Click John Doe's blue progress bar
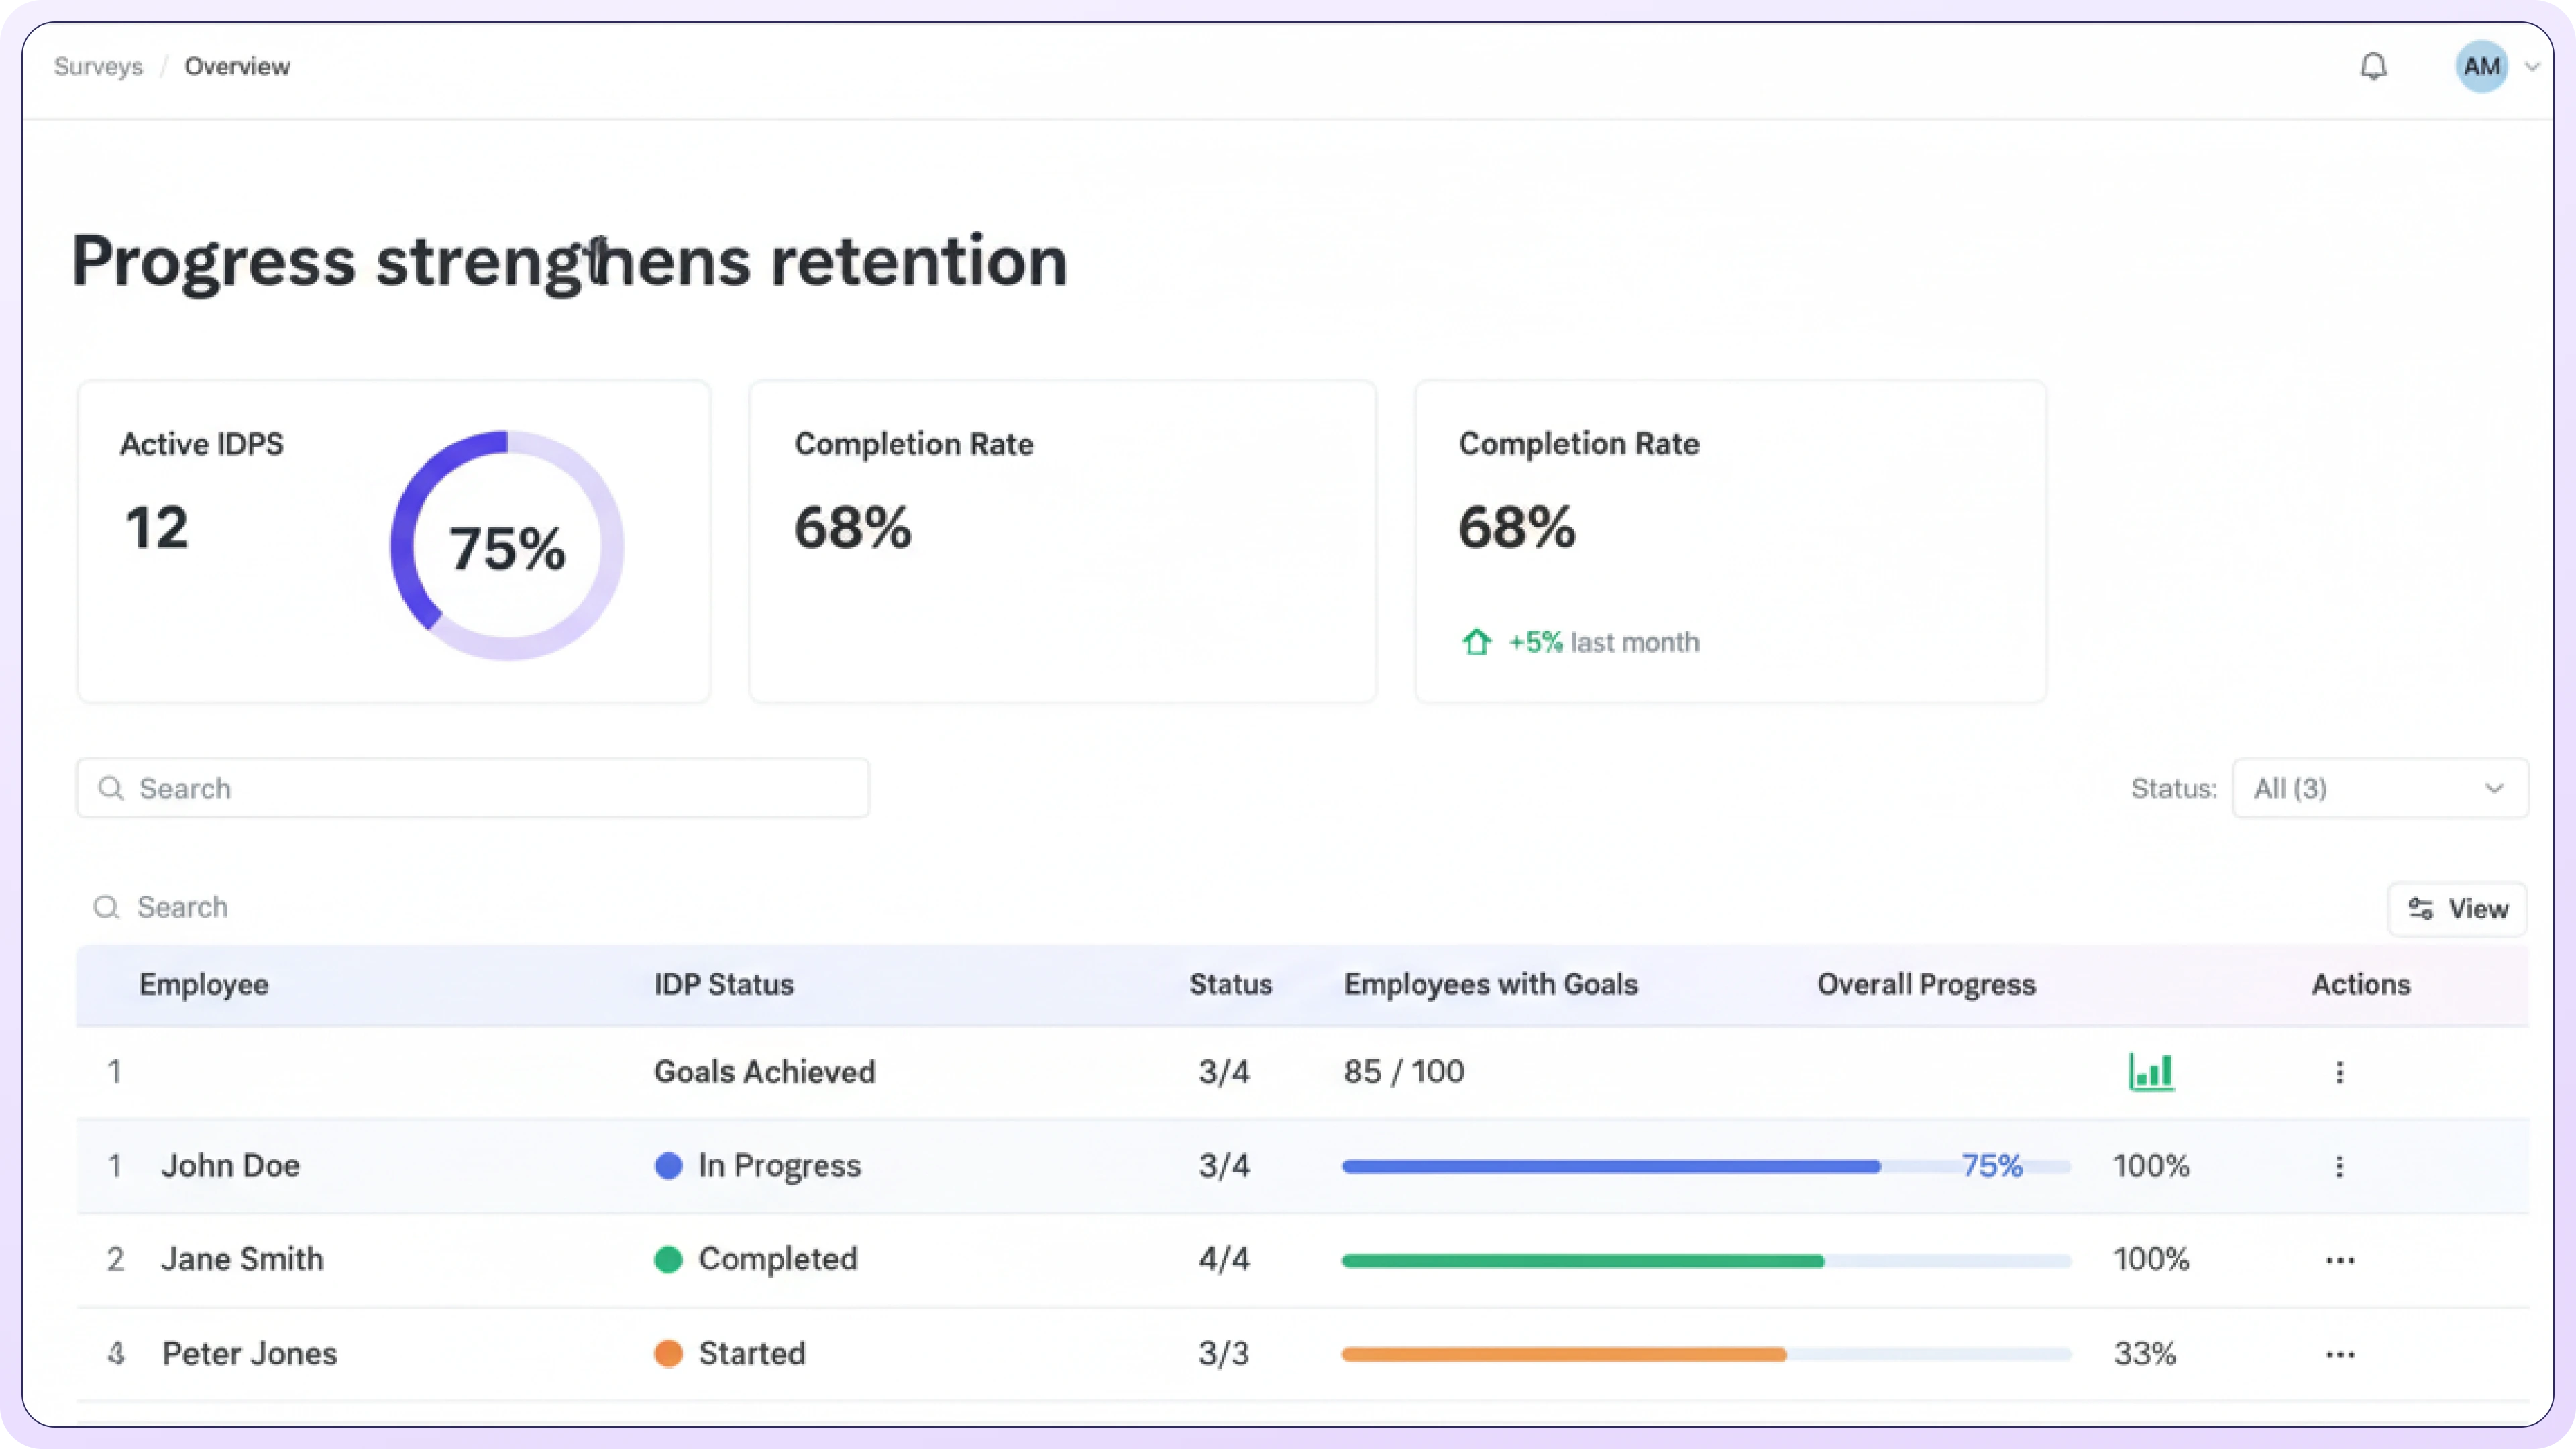The height and width of the screenshot is (1449, 2576). click(1610, 1166)
